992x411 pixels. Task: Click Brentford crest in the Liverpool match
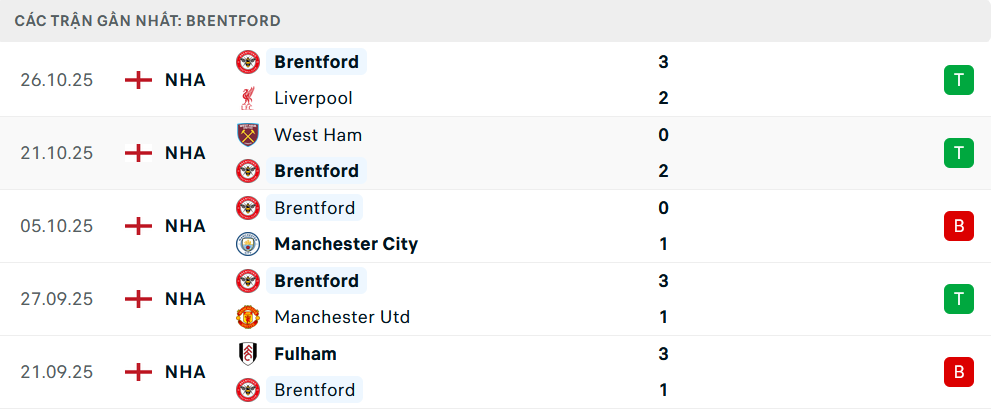pyautogui.click(x=247, y=62)
